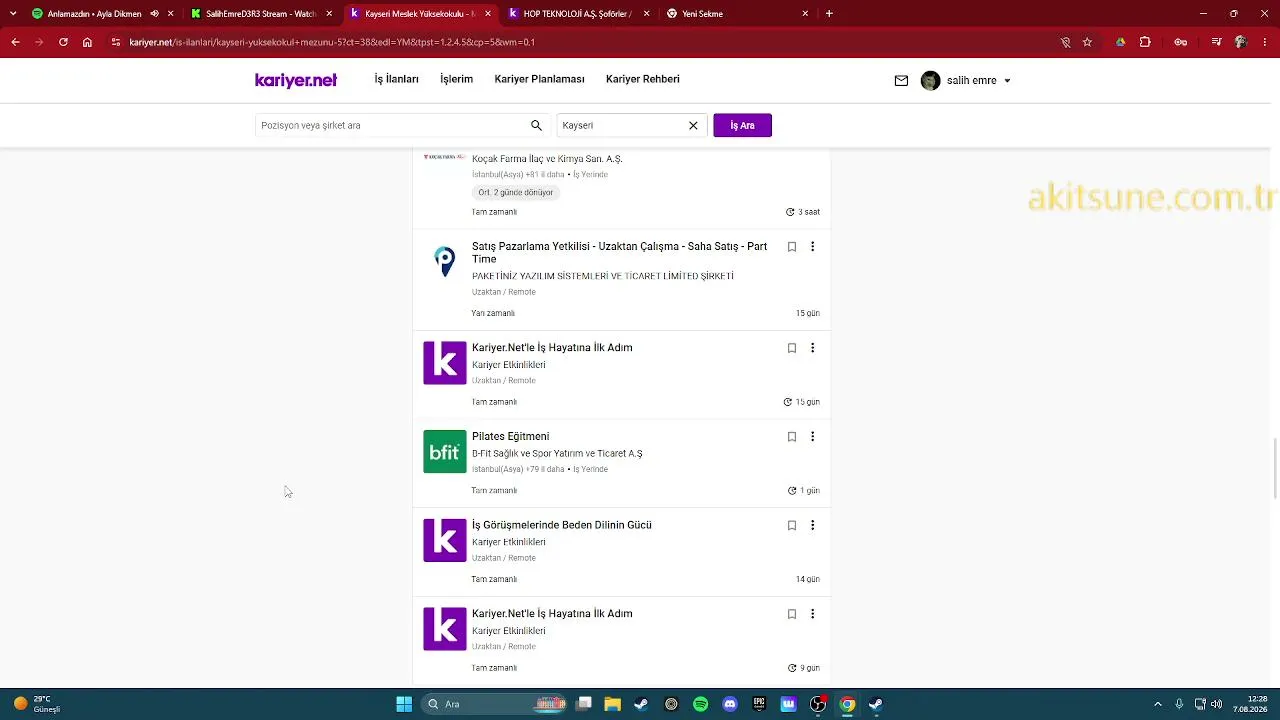Expand the salih emre account dropdown arrow

[1007, 81]
